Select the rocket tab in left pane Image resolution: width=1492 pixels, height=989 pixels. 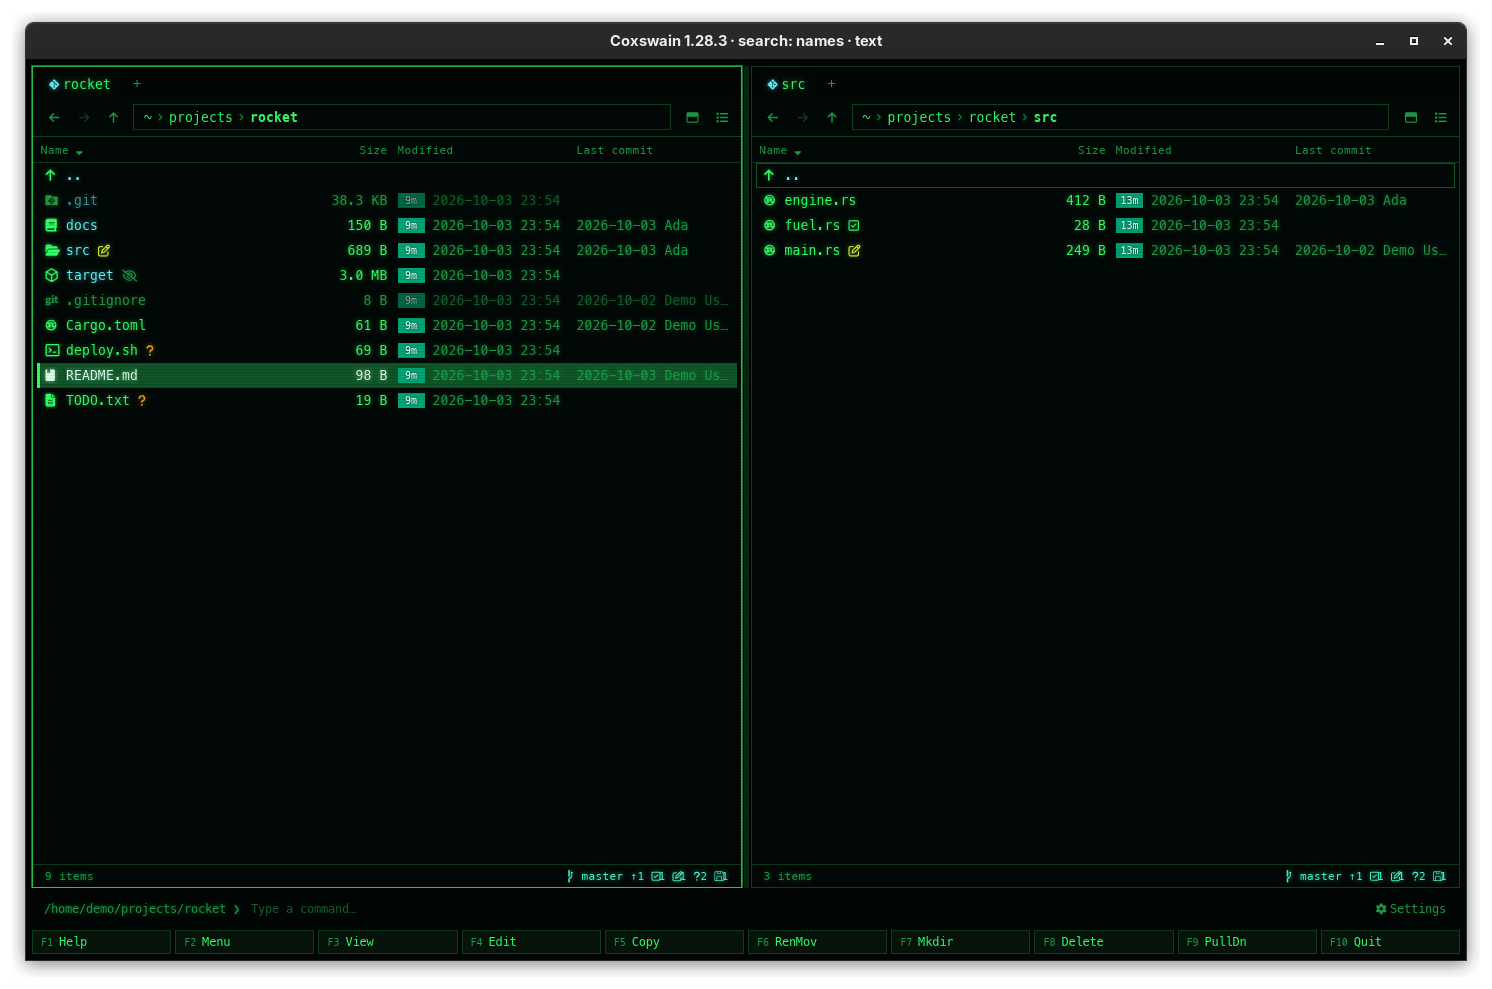[80, 84]
